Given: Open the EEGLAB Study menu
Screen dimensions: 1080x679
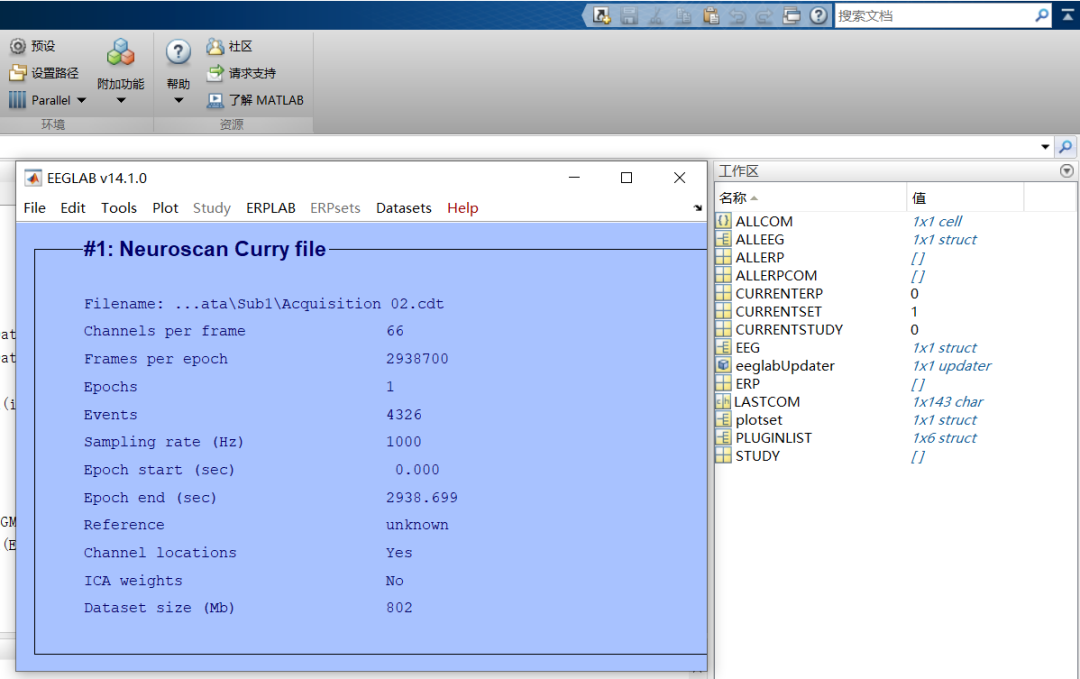Looking at the screenshot, I should [x=211, y=208].
